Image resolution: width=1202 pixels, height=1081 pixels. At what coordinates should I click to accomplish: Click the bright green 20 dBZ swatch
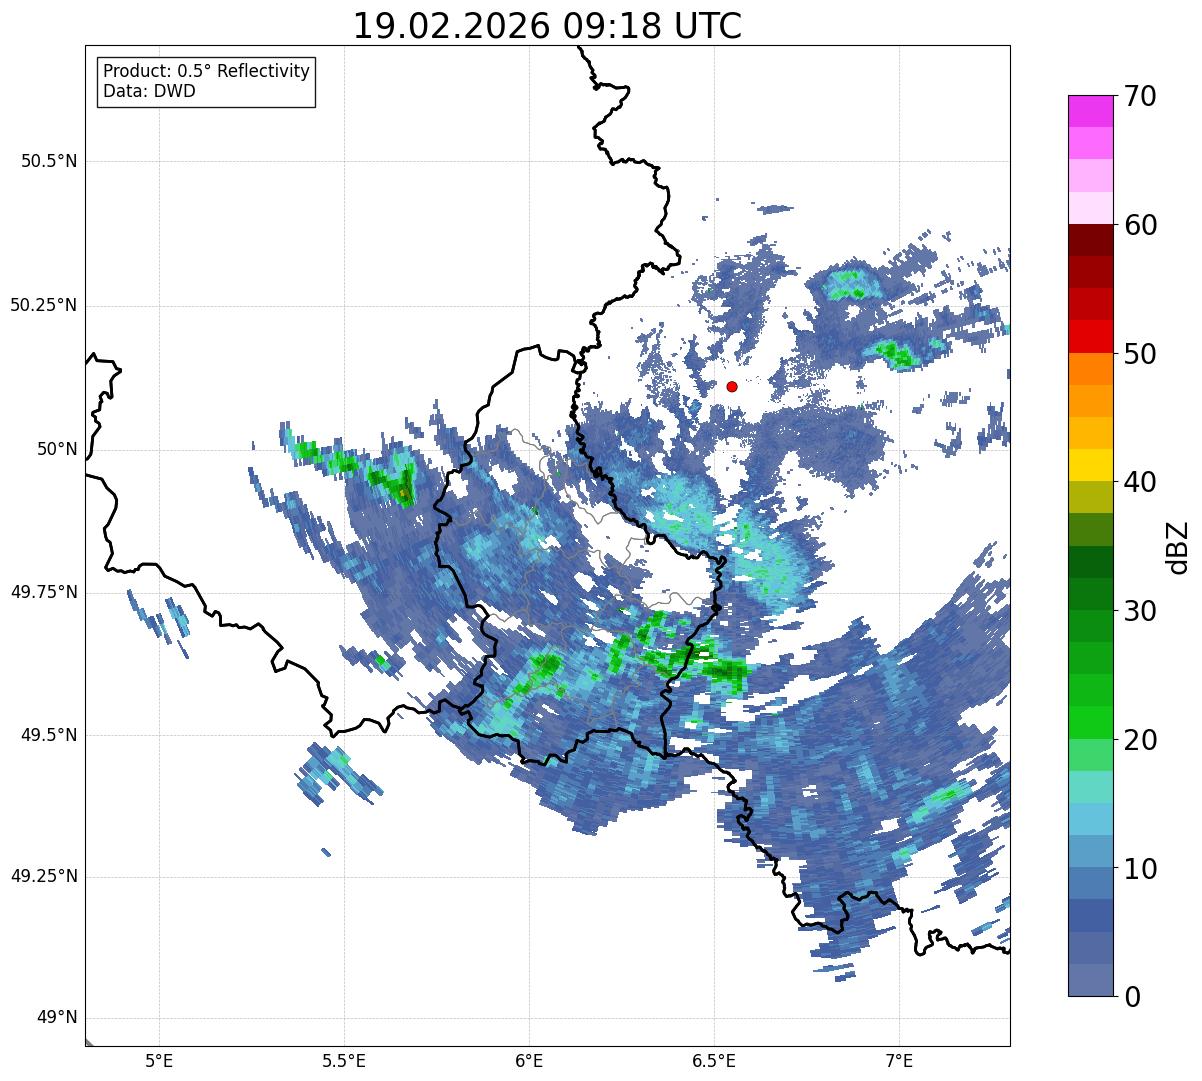(x=1090, y=722)
